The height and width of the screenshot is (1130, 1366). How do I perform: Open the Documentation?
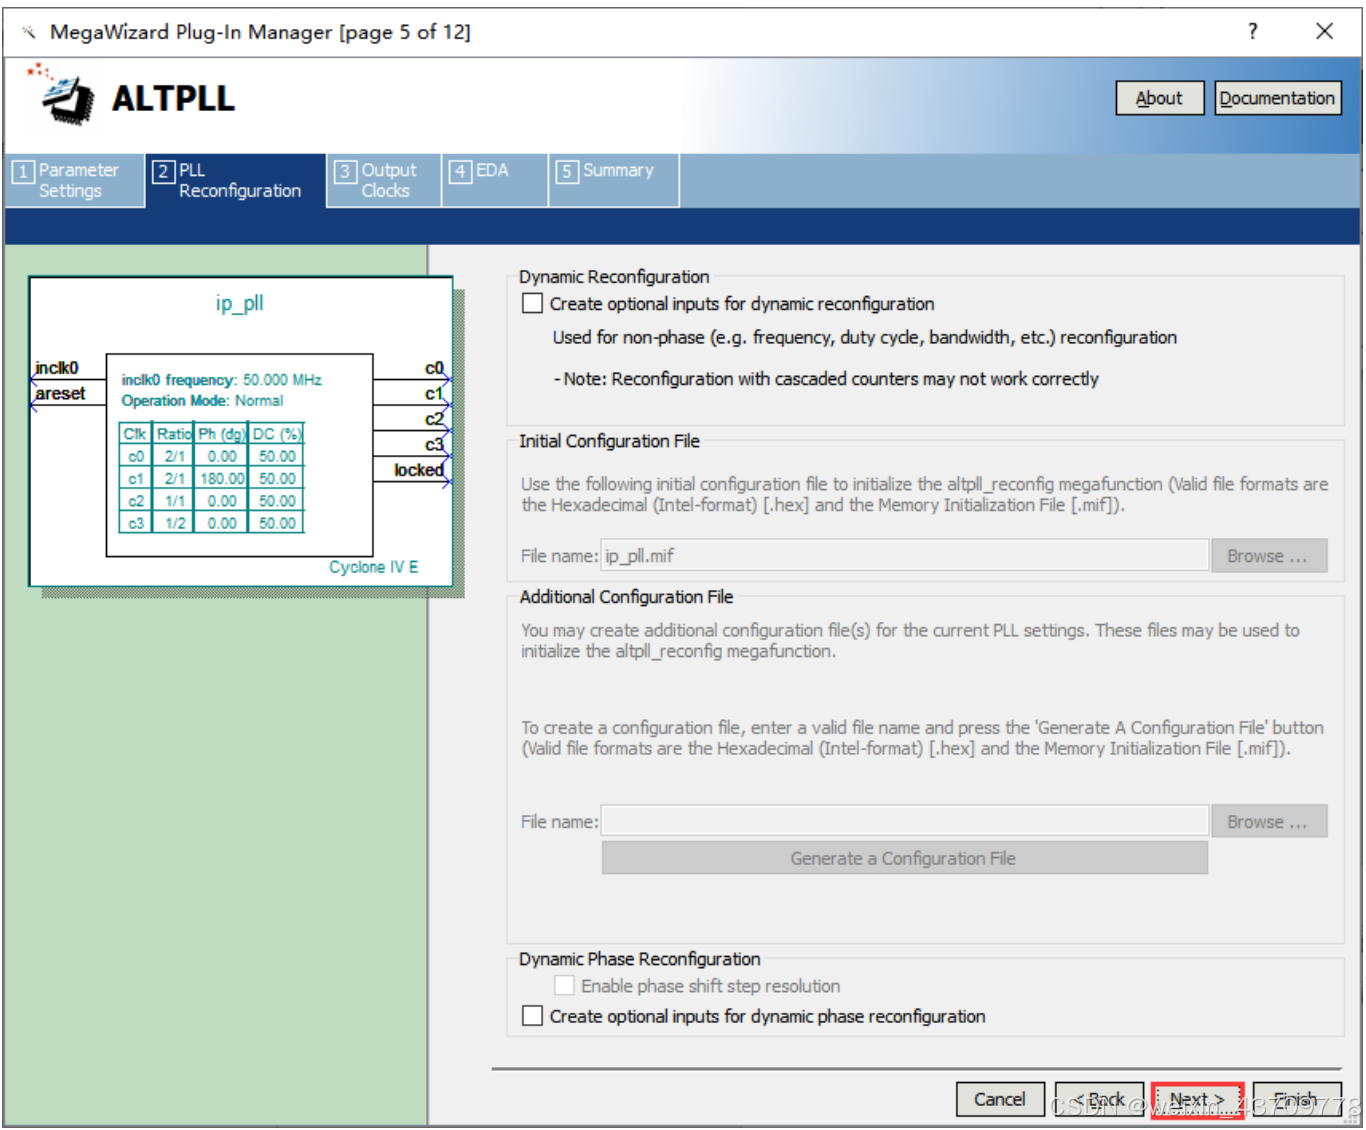click(1277, 98)
